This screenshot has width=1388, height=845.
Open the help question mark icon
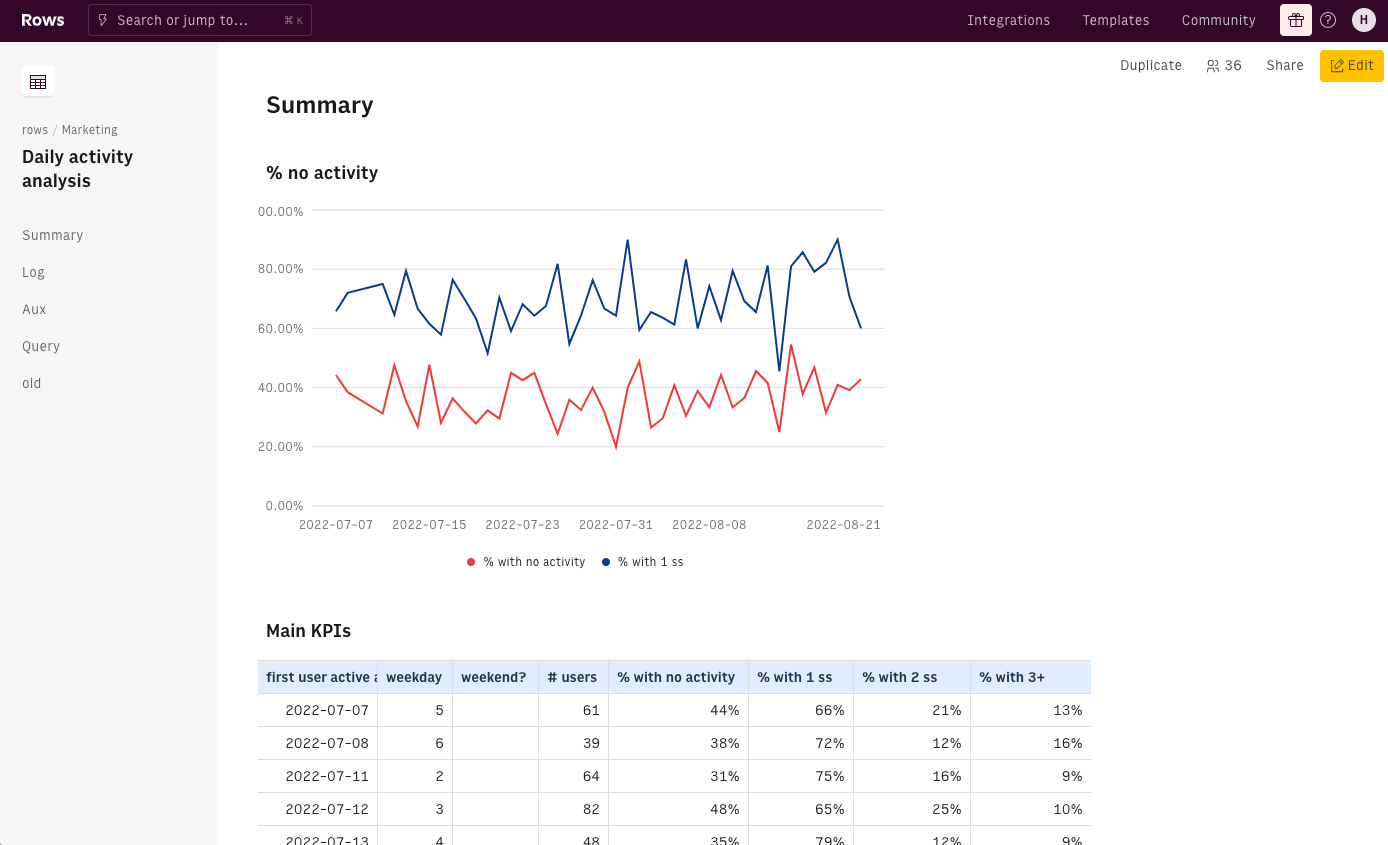point(1328,20)
